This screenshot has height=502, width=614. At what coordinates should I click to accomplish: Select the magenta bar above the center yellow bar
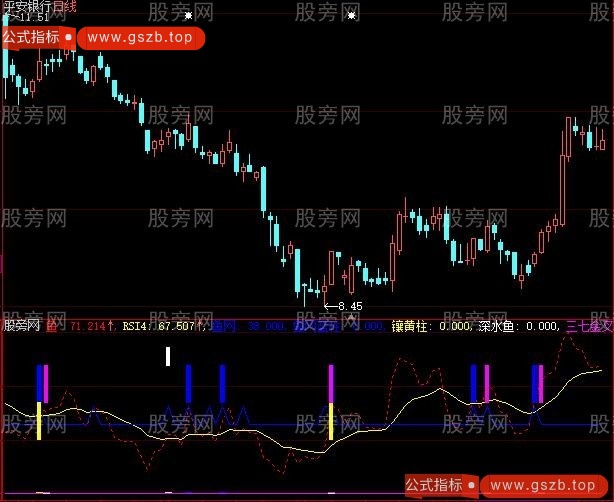point(331,384)
